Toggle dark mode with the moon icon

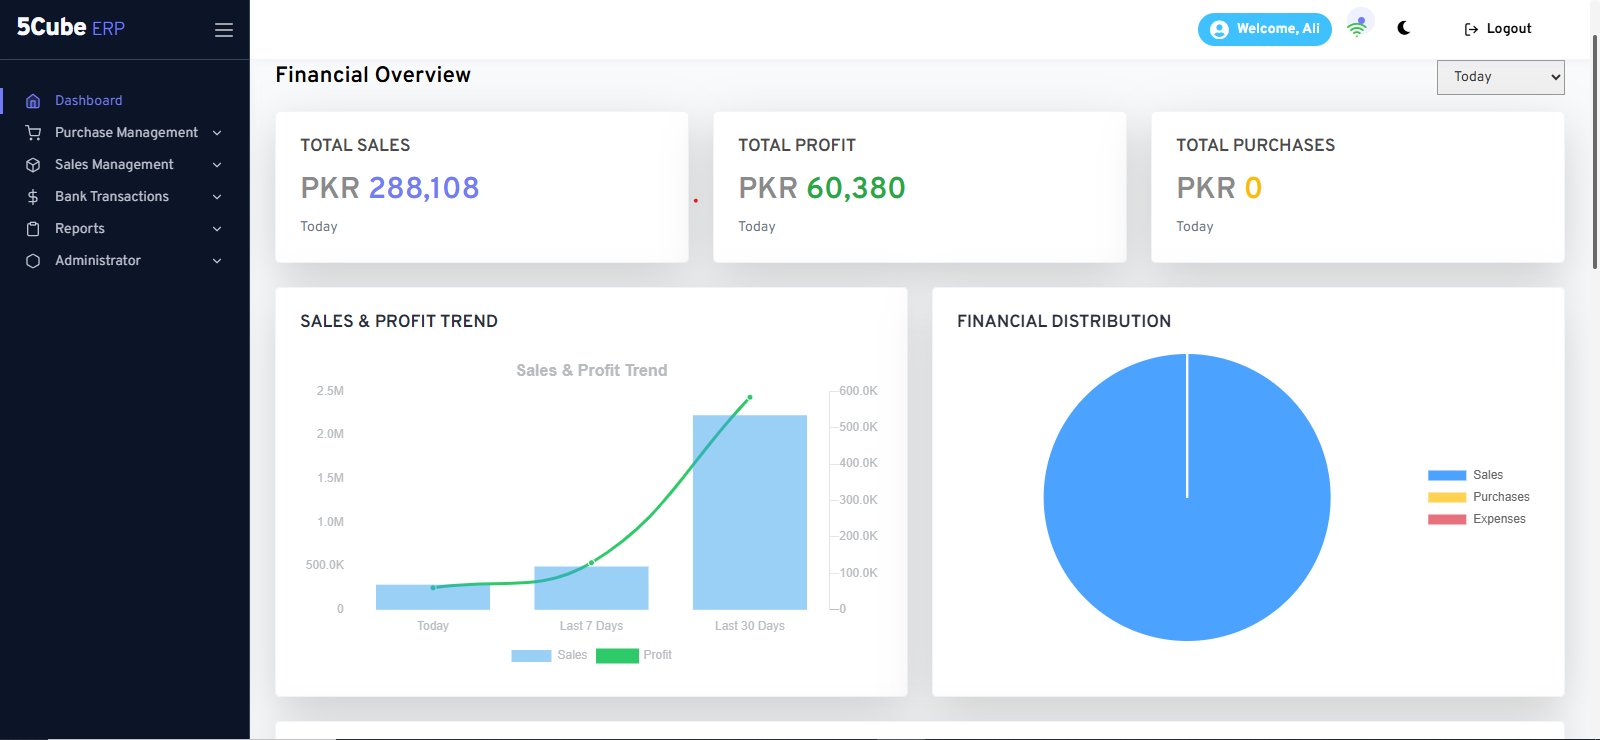[x=1404, y=28]
